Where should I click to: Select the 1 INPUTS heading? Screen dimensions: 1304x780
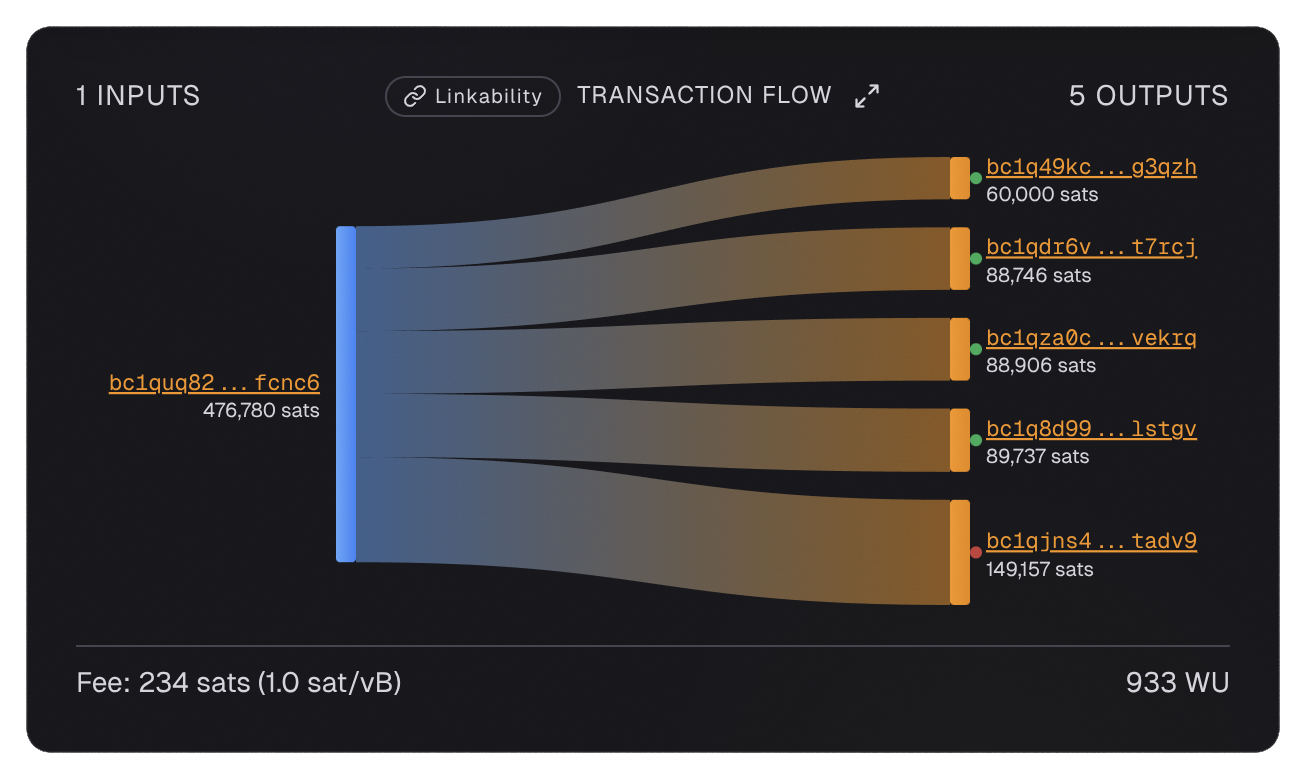137,96
